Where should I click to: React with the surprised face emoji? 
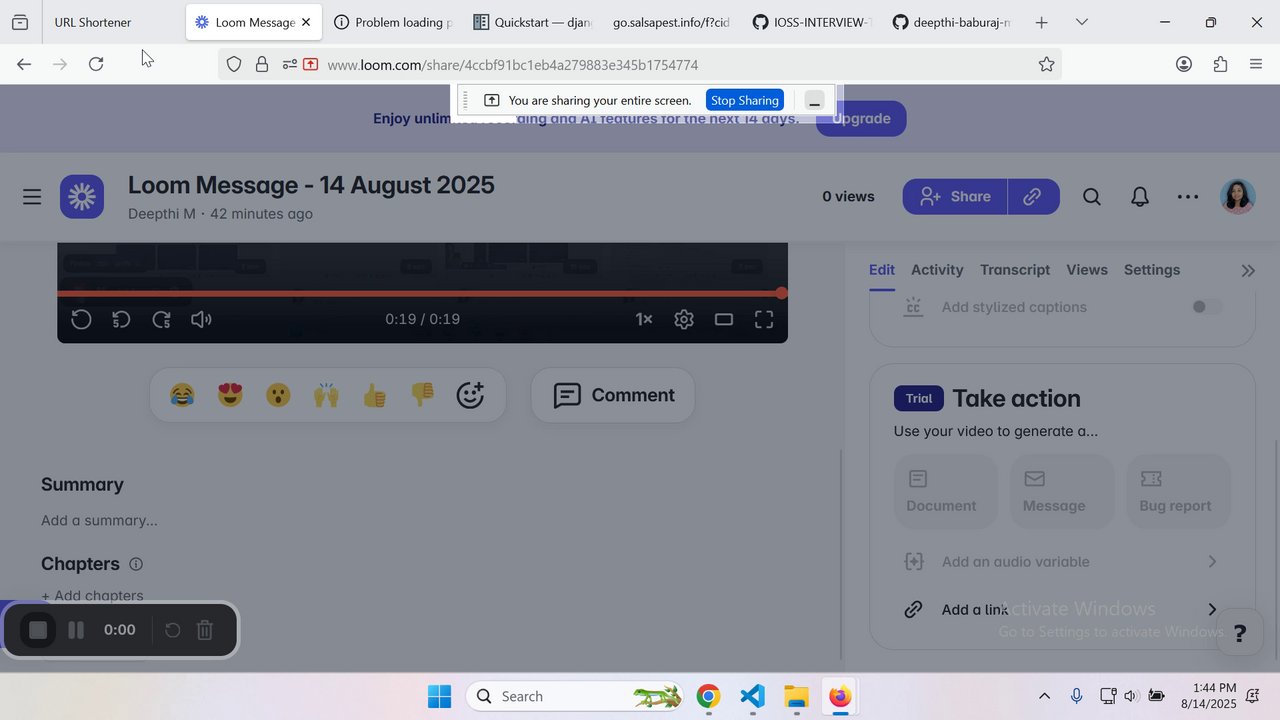[x=278, y=395]
